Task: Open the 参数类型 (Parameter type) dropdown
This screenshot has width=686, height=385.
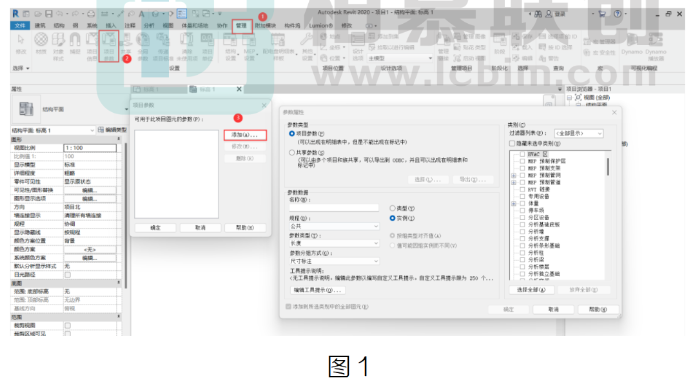Action: (334, 243)
